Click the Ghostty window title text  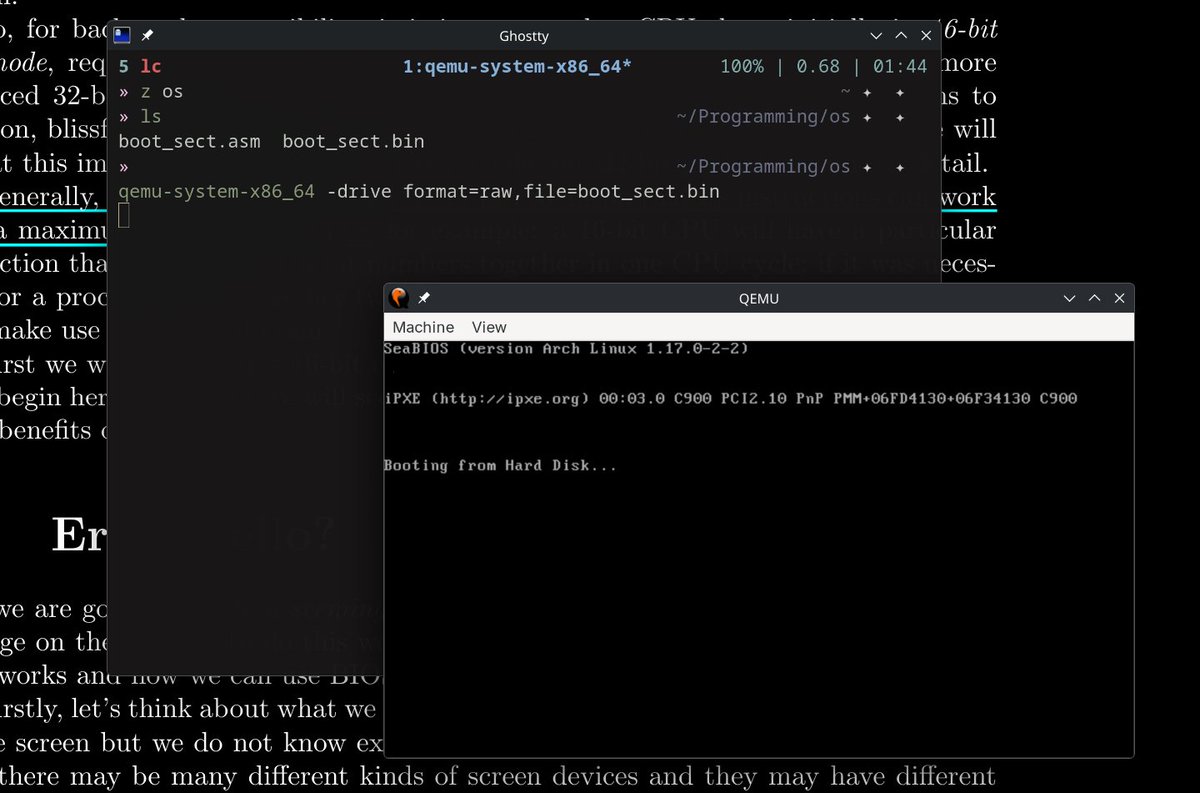pos(524,35)
